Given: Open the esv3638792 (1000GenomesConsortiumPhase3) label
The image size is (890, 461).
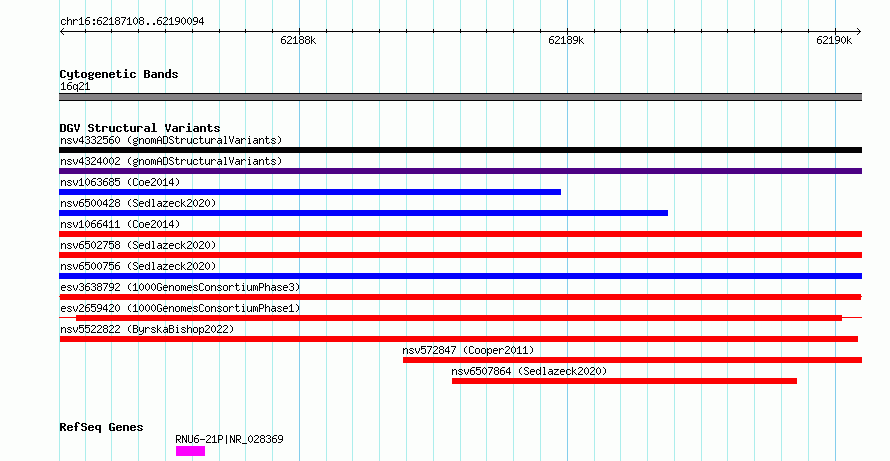Looking at the screenshot, I should pos(180,287).
